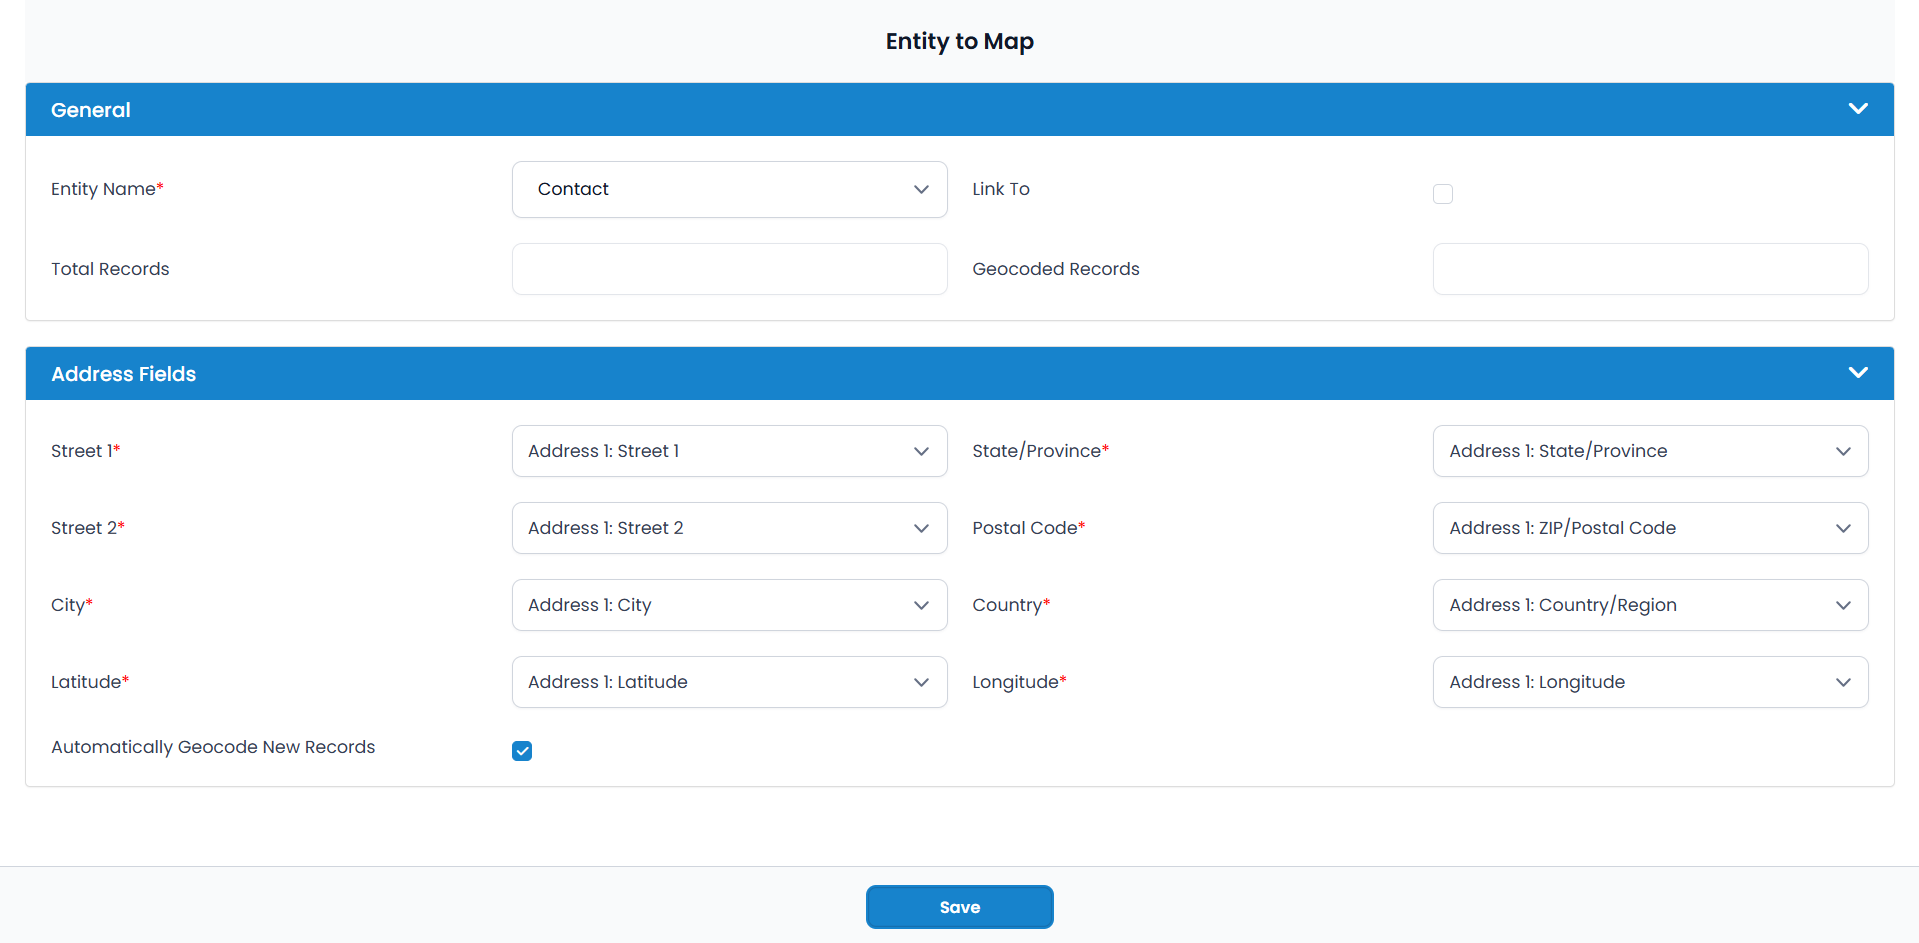Click the Automatically Geocode New Records label
Screen dimensions: 1919x943
click(x=213, y=747)
